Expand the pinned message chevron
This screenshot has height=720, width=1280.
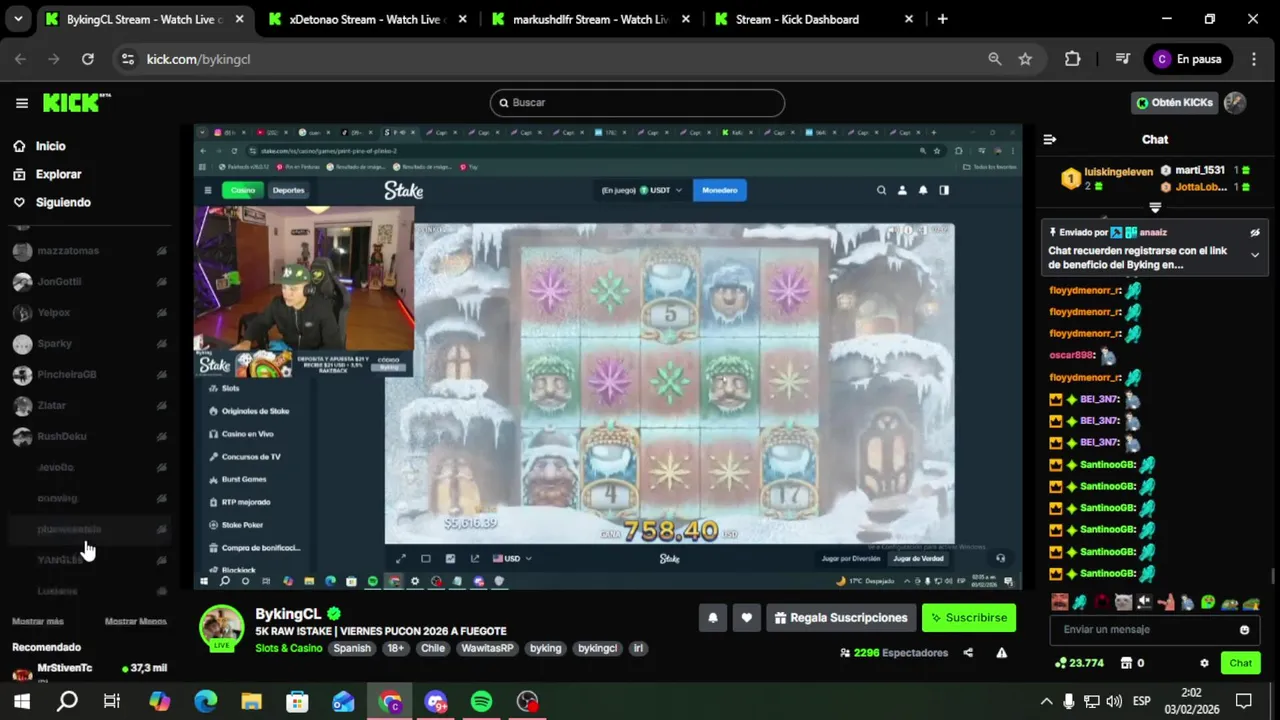pyautogui.click(x=1255, y=255)
